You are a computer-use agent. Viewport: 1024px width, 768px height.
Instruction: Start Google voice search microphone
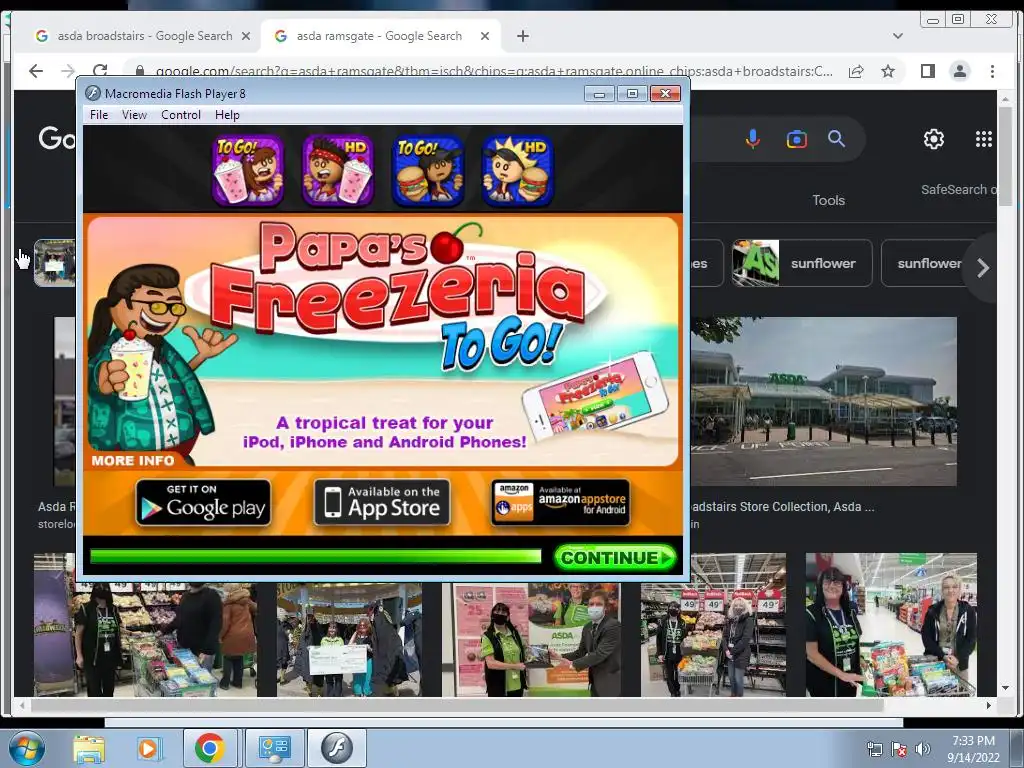752,138
